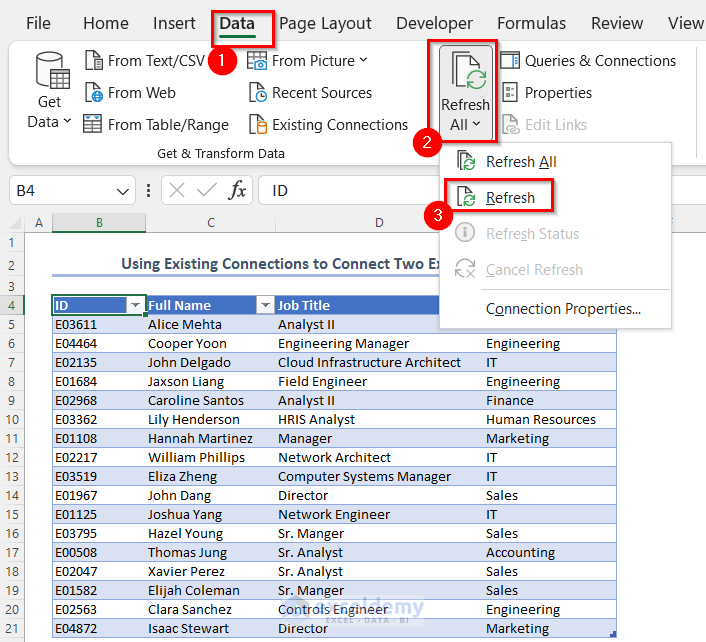
Task: Select the Data ribbon tab
Action: tap(237, 23)
